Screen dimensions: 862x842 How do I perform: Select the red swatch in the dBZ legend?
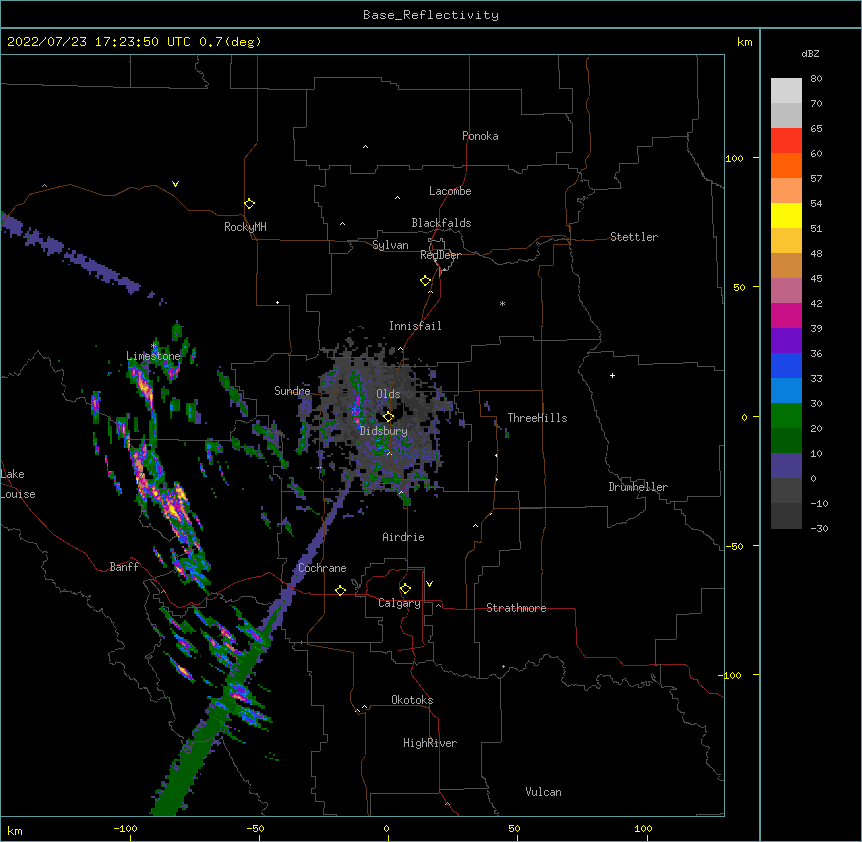click(x=786, y=140)
